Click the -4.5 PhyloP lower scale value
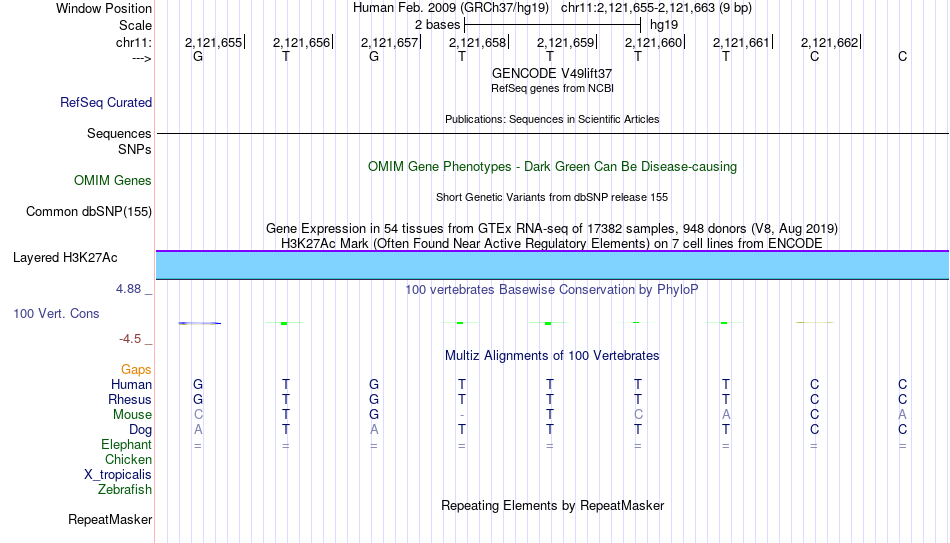The width and height of the screenshot is (950, 543). (x=130, y=339)
